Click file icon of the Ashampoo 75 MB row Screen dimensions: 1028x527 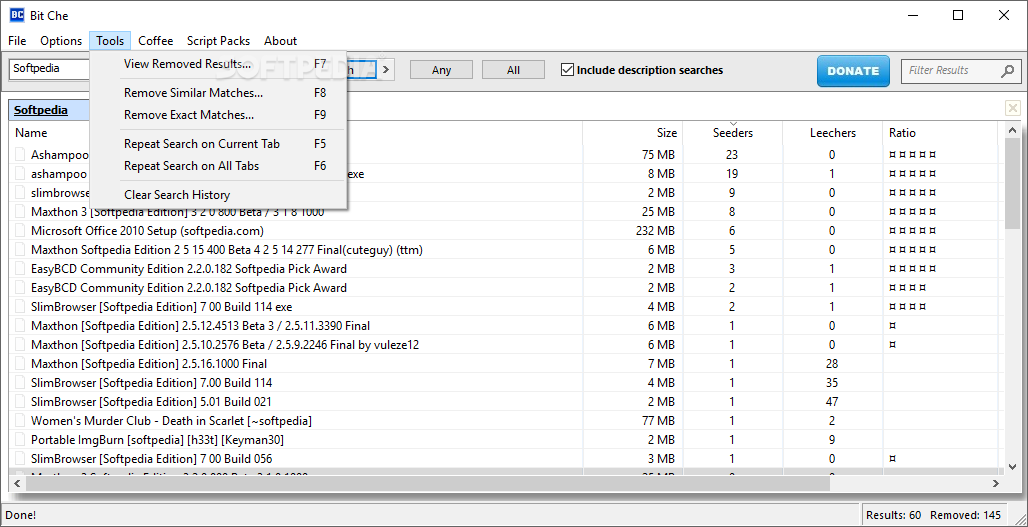pyautogui.click(x=20, y=155)
